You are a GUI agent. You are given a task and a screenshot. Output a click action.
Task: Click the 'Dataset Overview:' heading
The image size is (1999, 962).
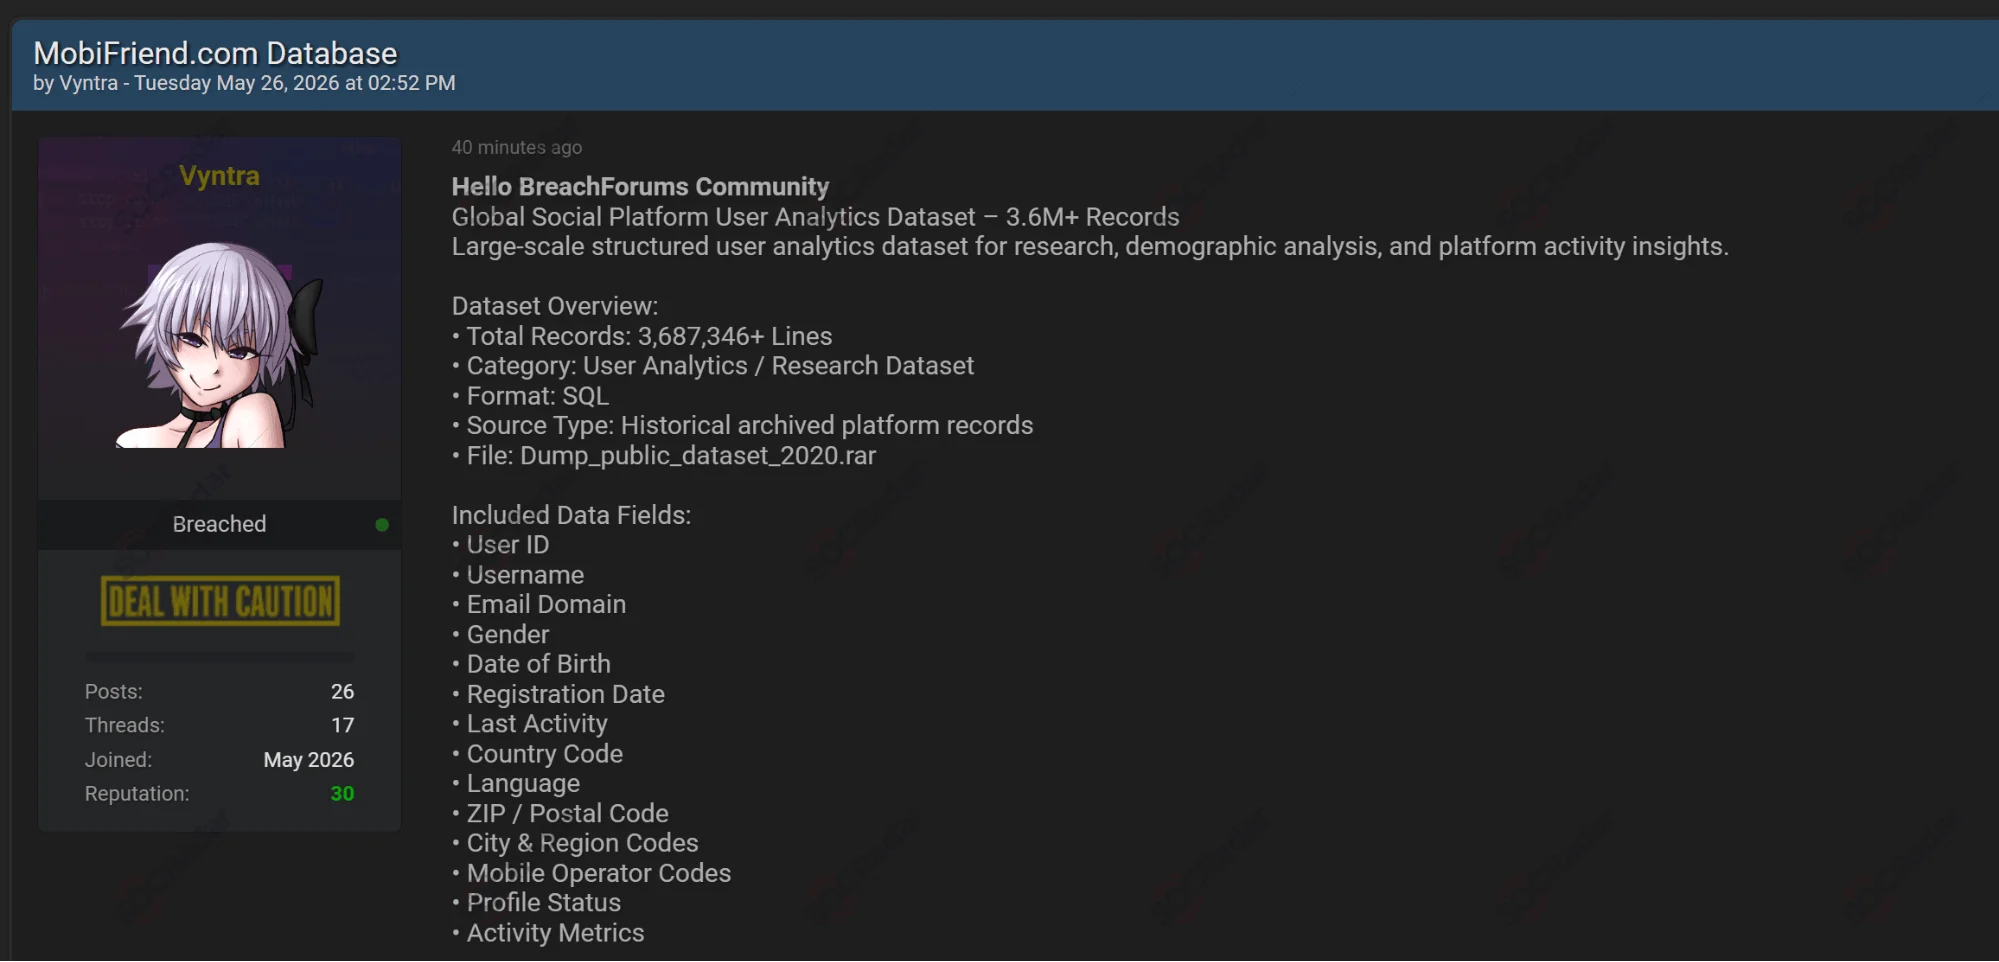click(x=555, y=307)
